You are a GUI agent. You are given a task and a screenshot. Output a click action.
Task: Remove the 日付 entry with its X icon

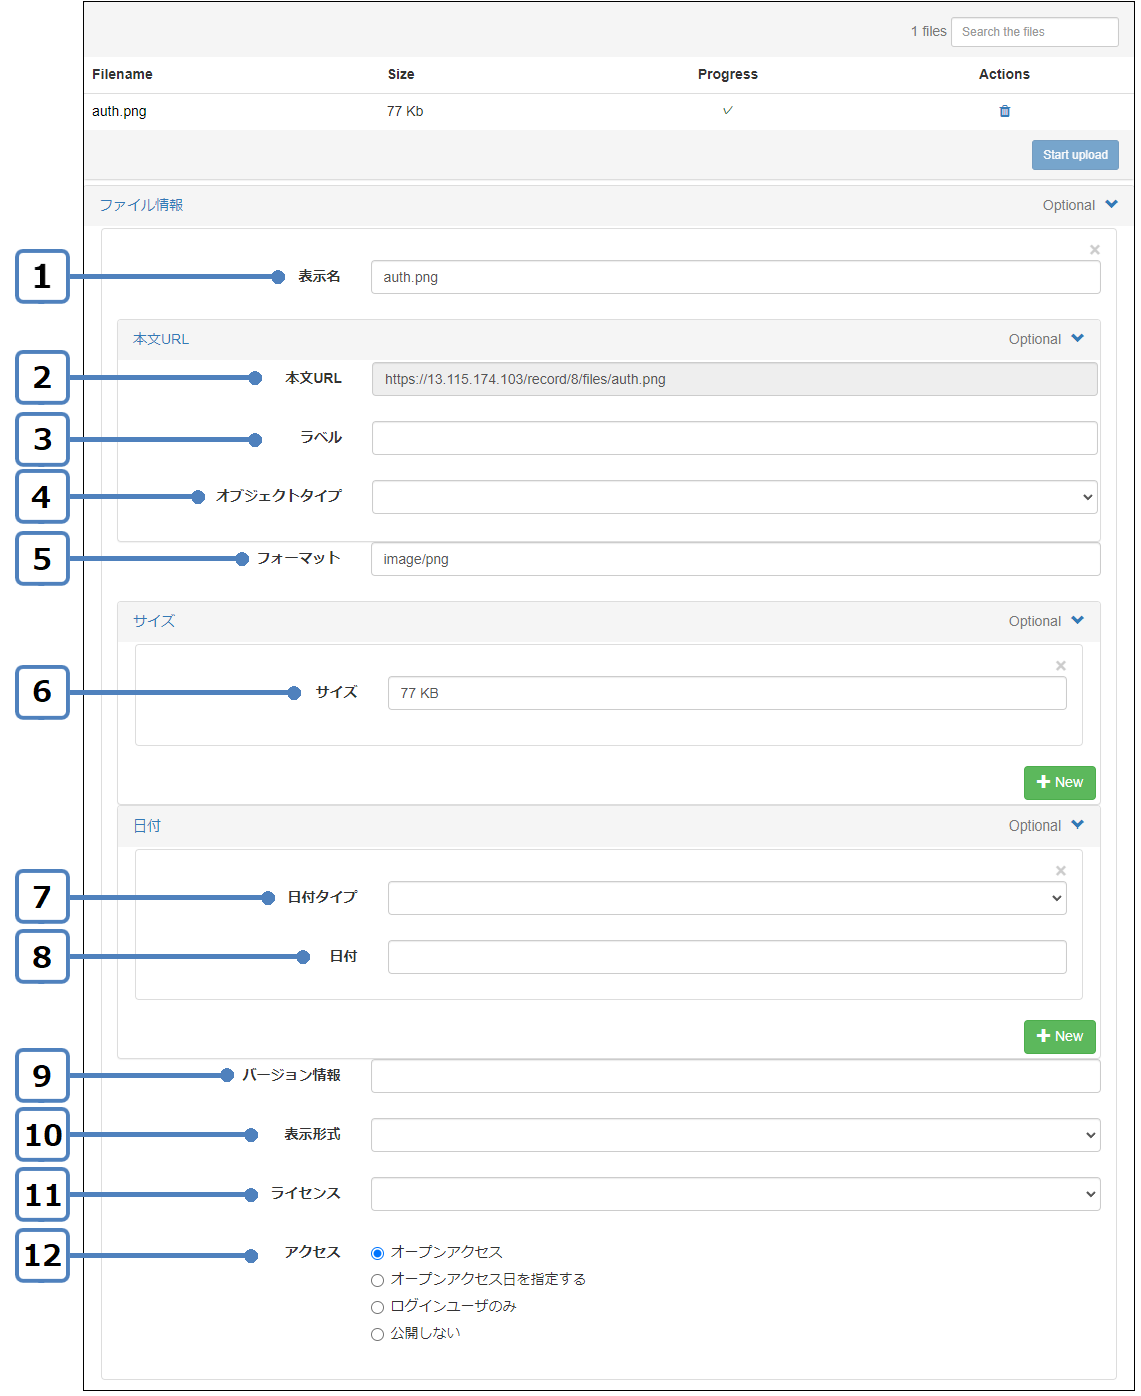pos(1060,871)
